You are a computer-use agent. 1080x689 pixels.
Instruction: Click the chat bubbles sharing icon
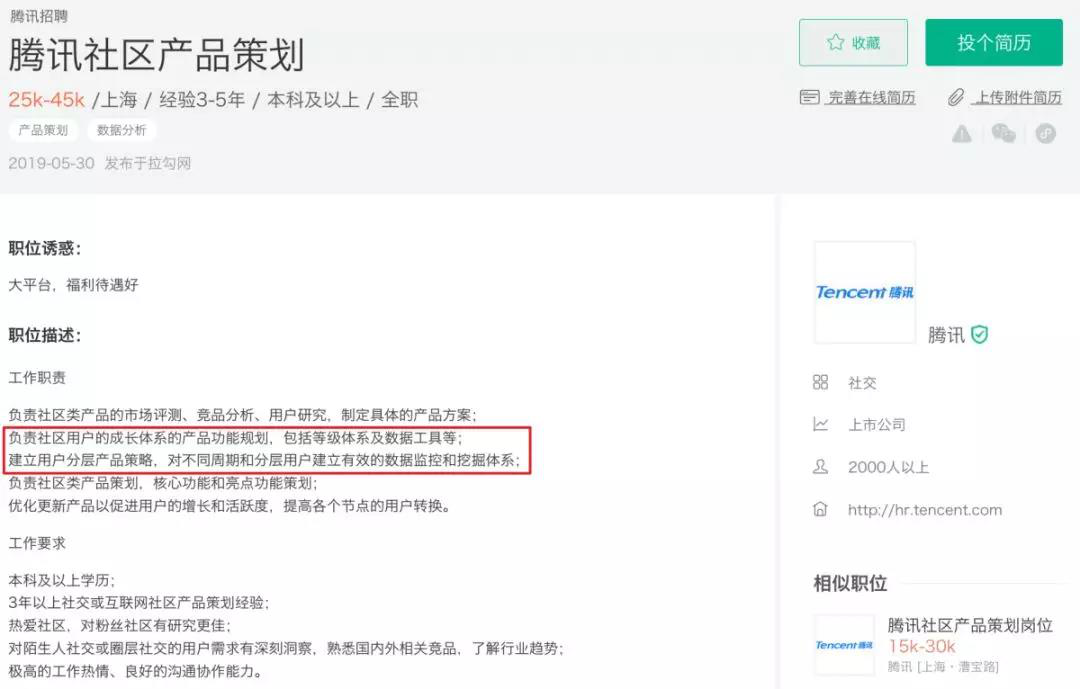pos(1003,132)
